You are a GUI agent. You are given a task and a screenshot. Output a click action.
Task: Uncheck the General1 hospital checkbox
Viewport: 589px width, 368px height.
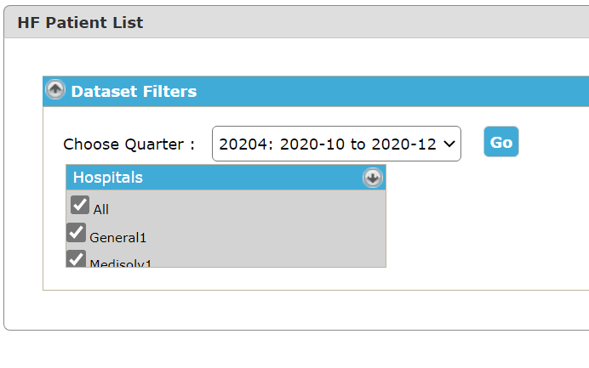click(76, 232)
